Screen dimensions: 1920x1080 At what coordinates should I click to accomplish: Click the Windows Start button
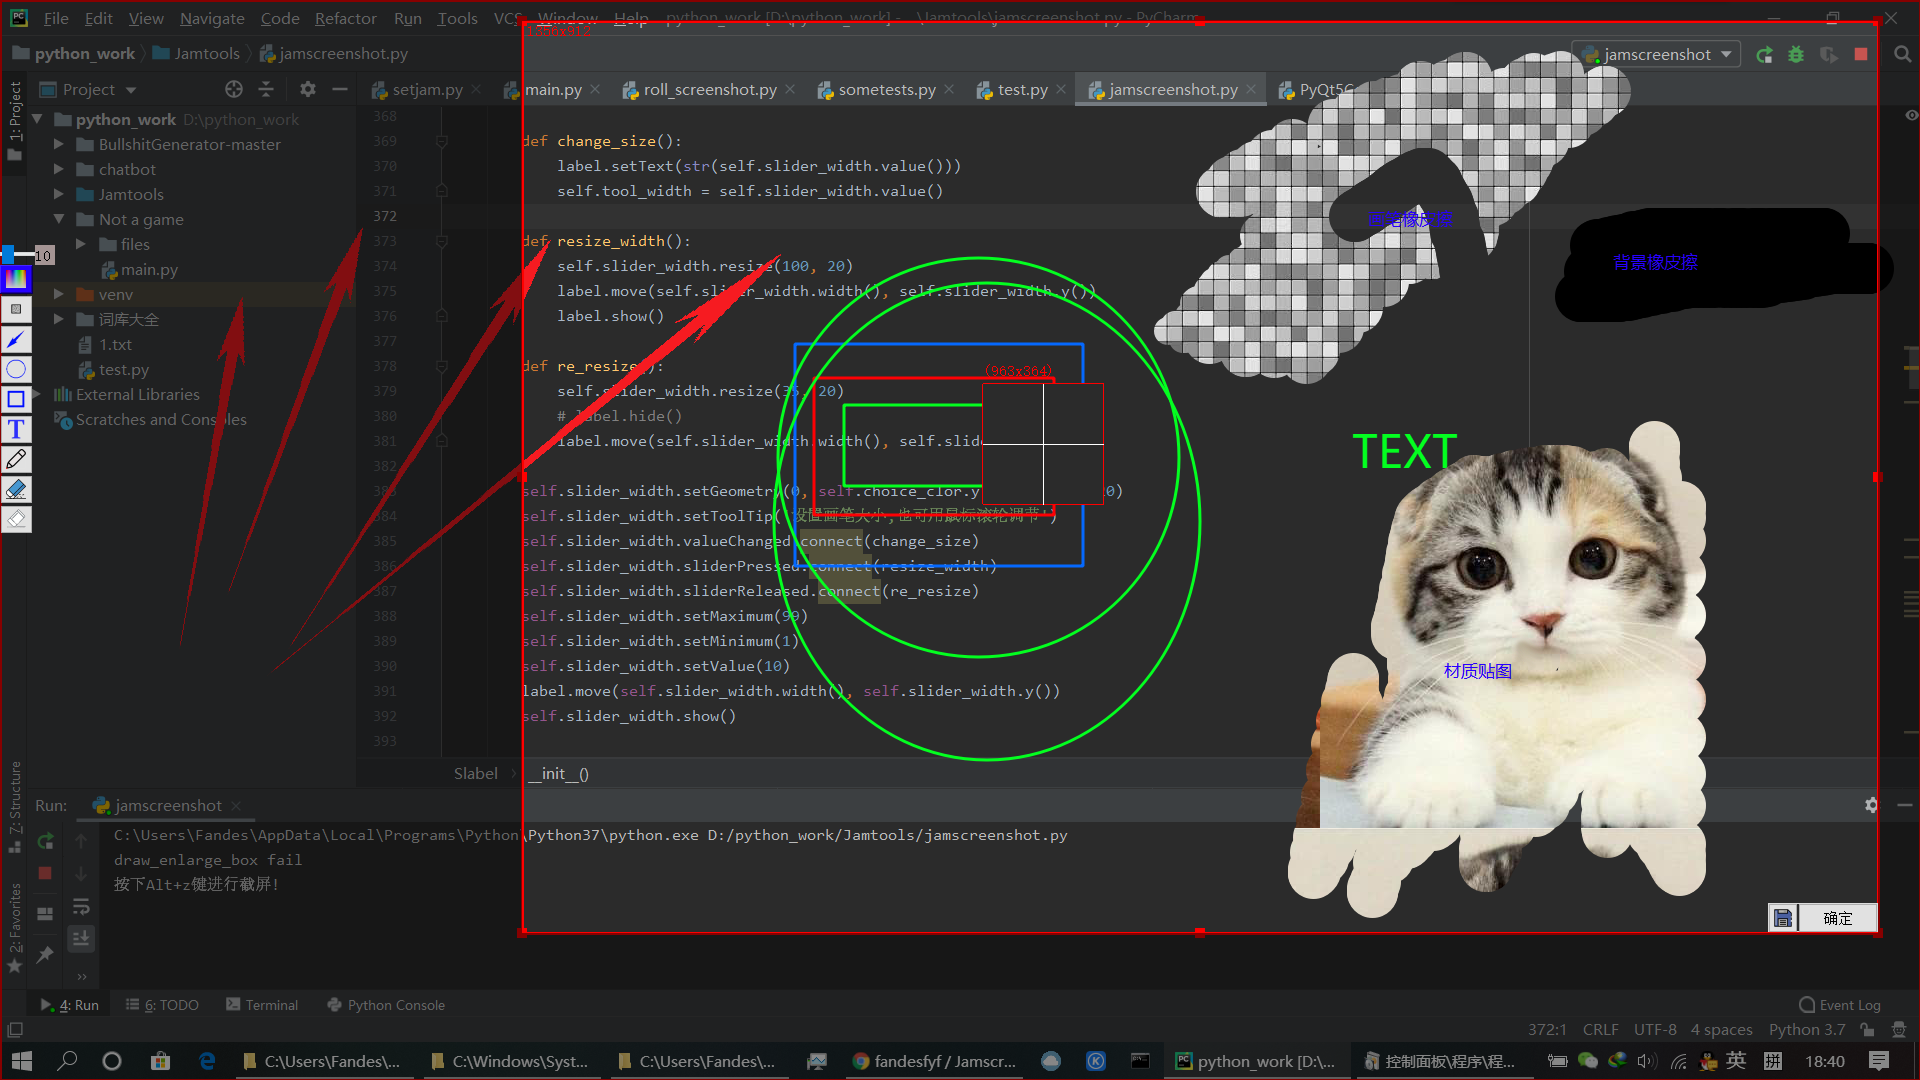22,1061
